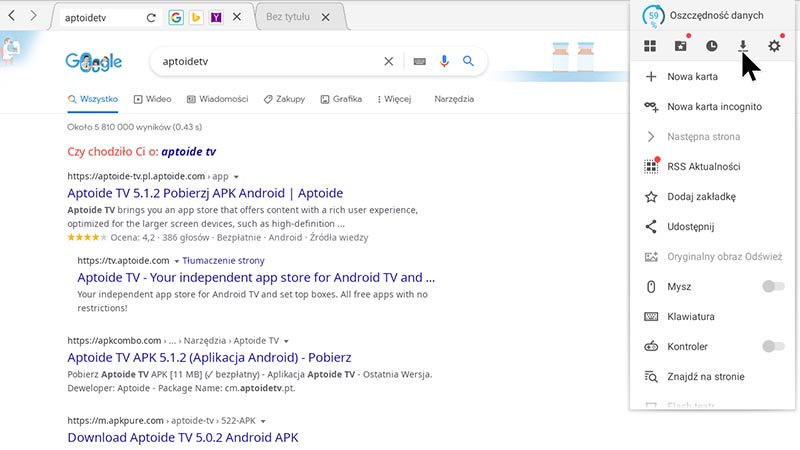Choose Udostępnij in the menu
The height and width of the screenshot is (450, 800).
(x=713, y=227)
